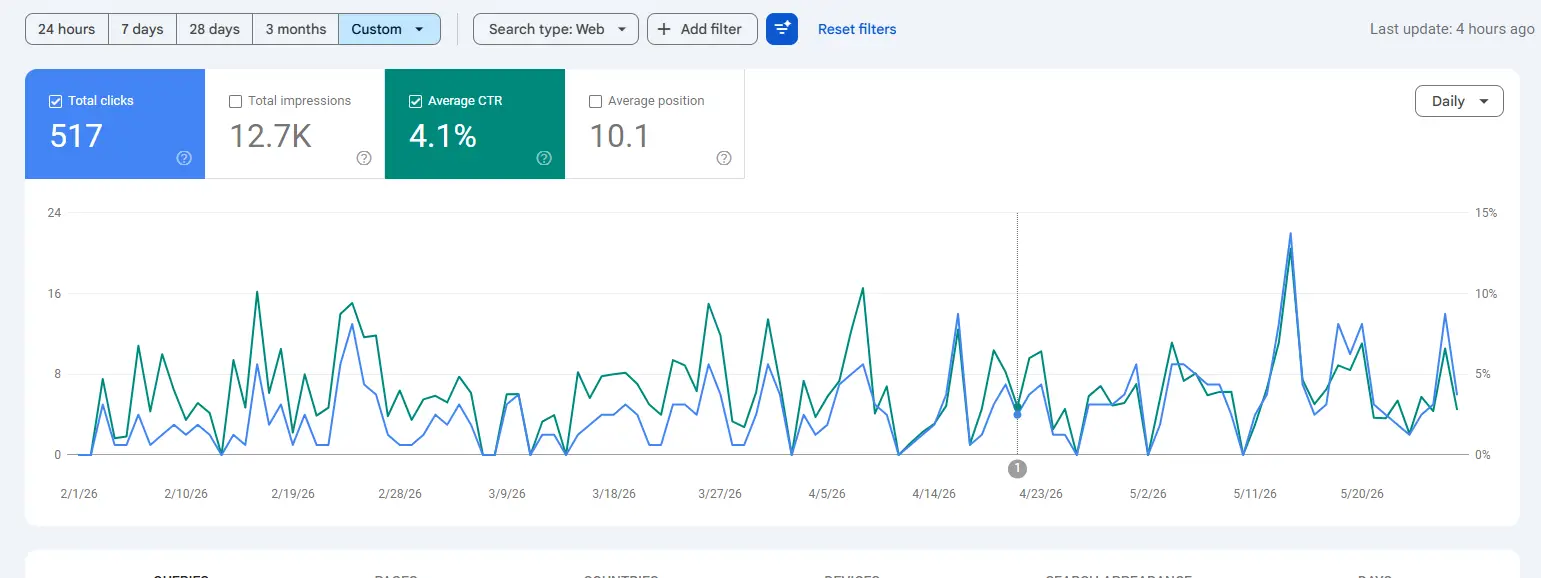Click the 2/28/26 date axis label
1541x578 pixels.
tap(401, 494)
